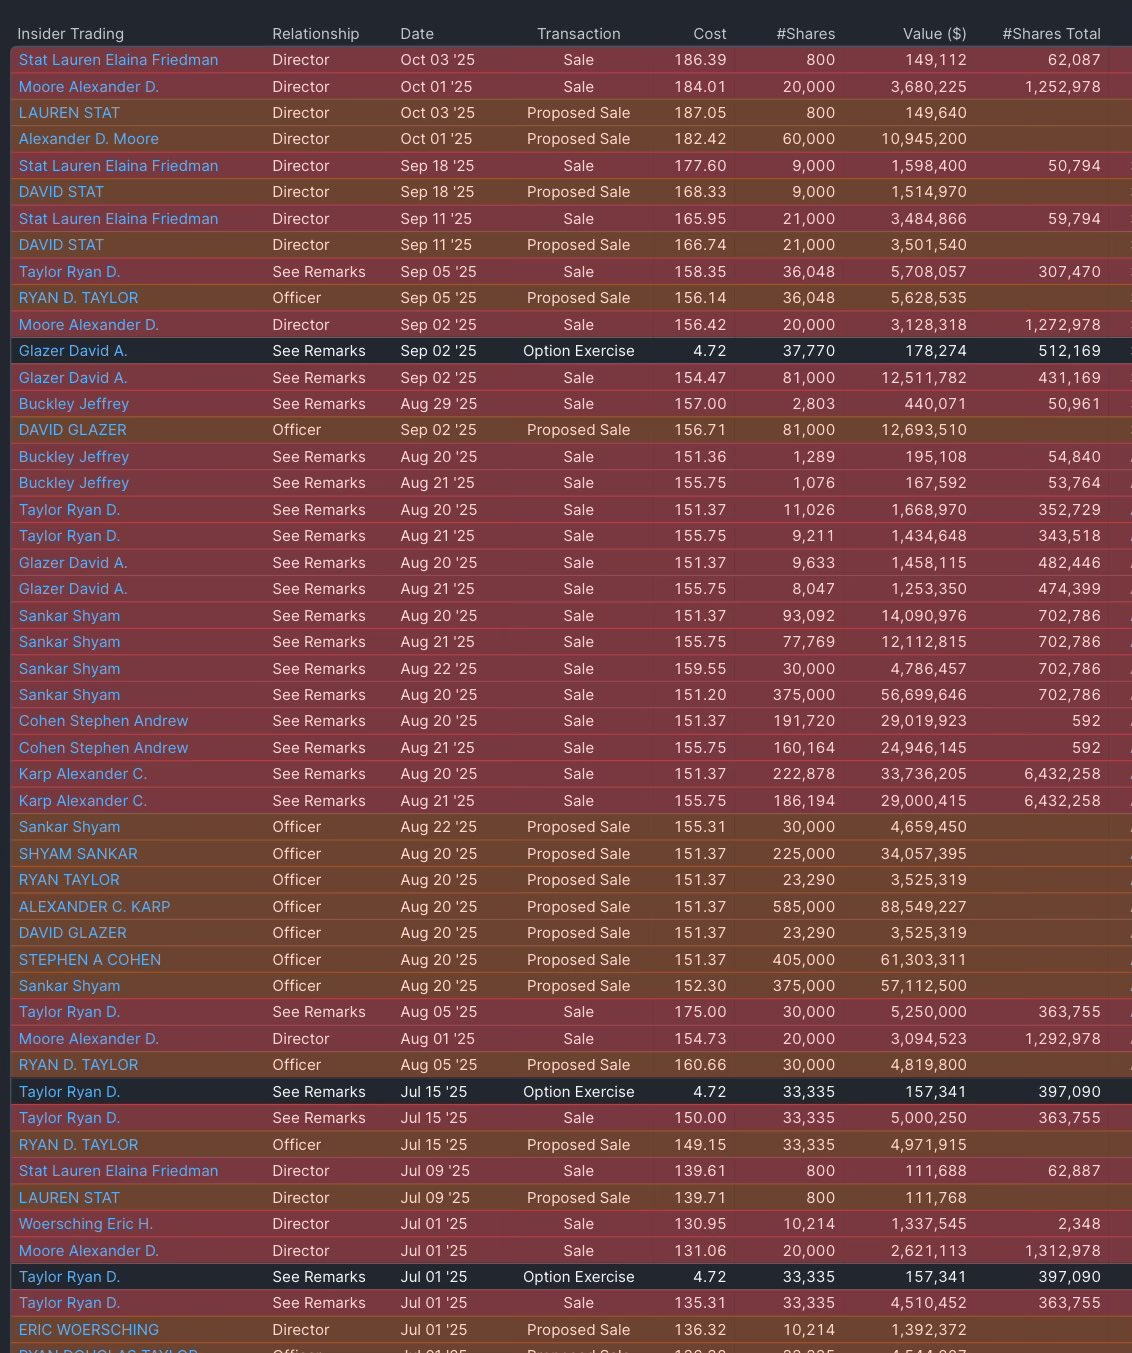Viewport: 1132px width, 1353px height.
Task: Open the RYAN TAYLOR proposed sale insider link
Action: tap(69, 880)
